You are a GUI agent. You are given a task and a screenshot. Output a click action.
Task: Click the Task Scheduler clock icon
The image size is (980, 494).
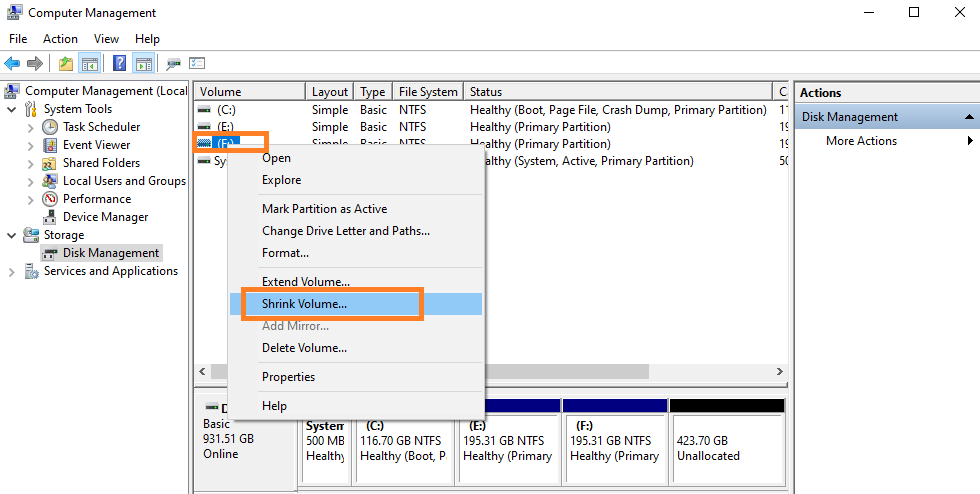click(x=50, y=127)
